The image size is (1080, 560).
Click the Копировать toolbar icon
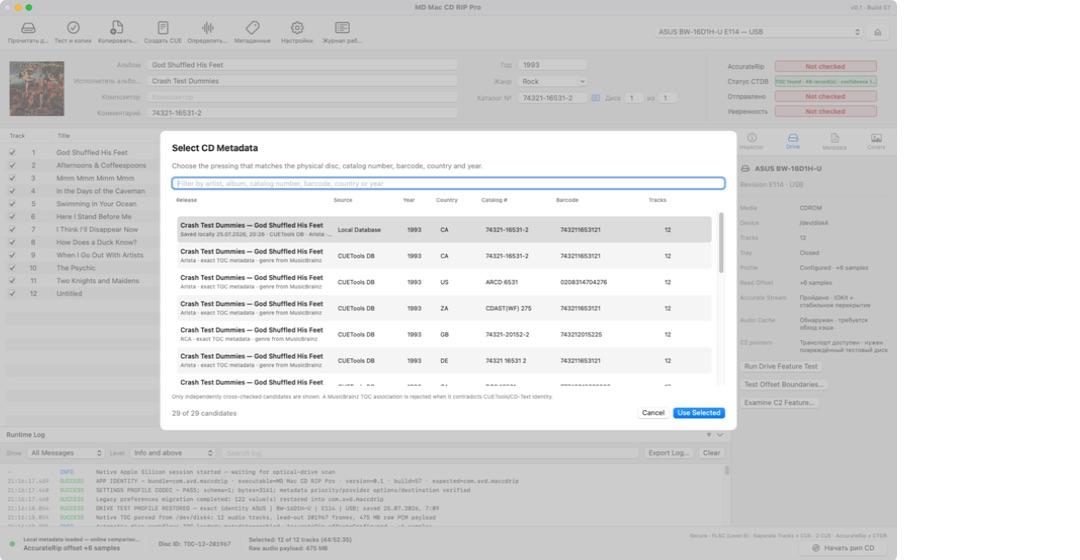pos(116,28)
